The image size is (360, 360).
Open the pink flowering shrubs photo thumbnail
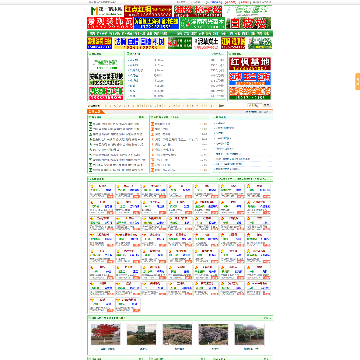click(x=177, y=334)
